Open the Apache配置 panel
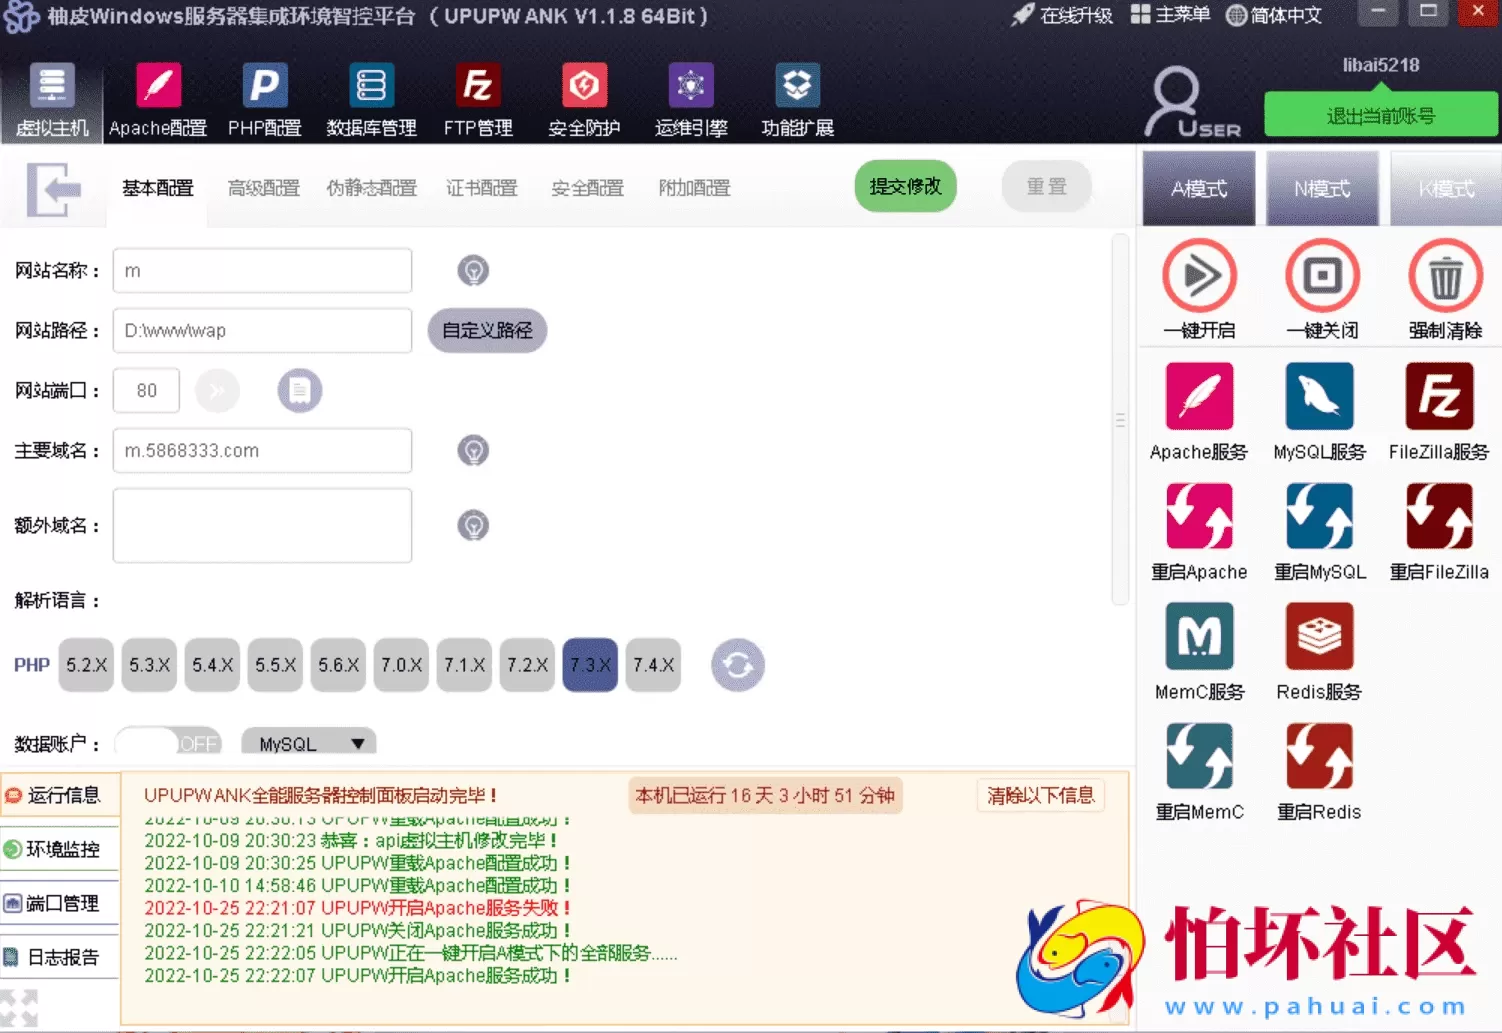Viewport: 1502px width, 1033px height. click(x=157, y=100)
